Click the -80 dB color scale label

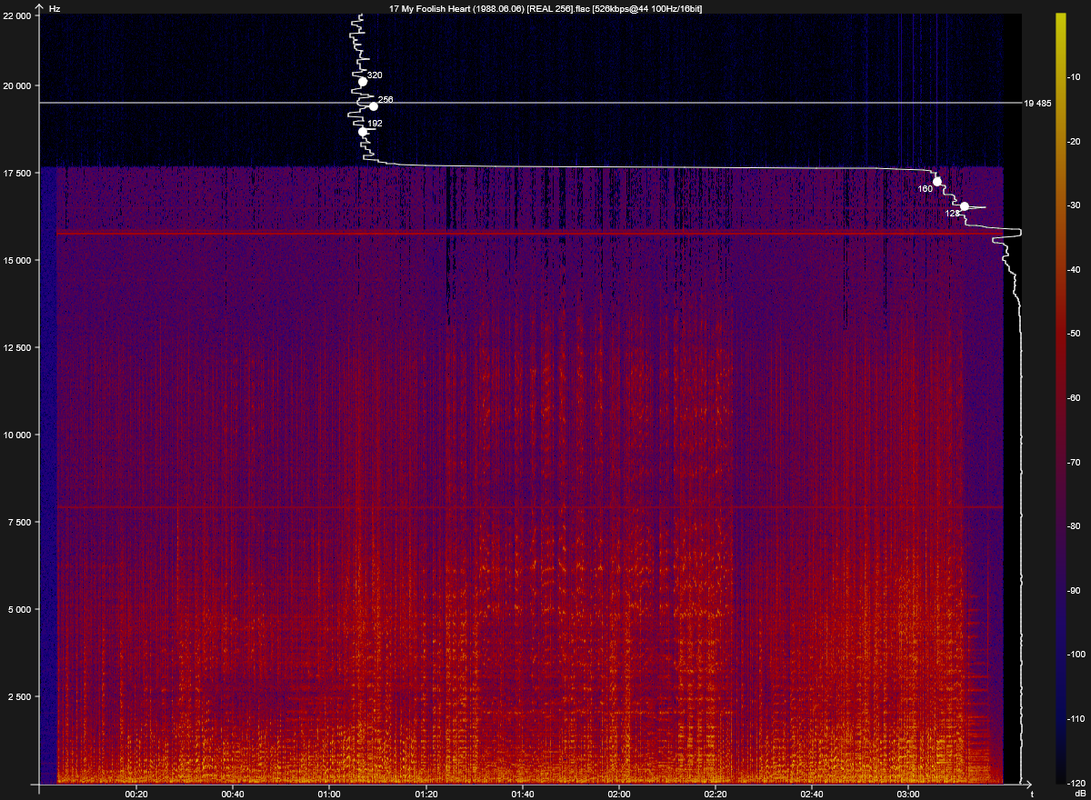click(x=1074, y=527)
